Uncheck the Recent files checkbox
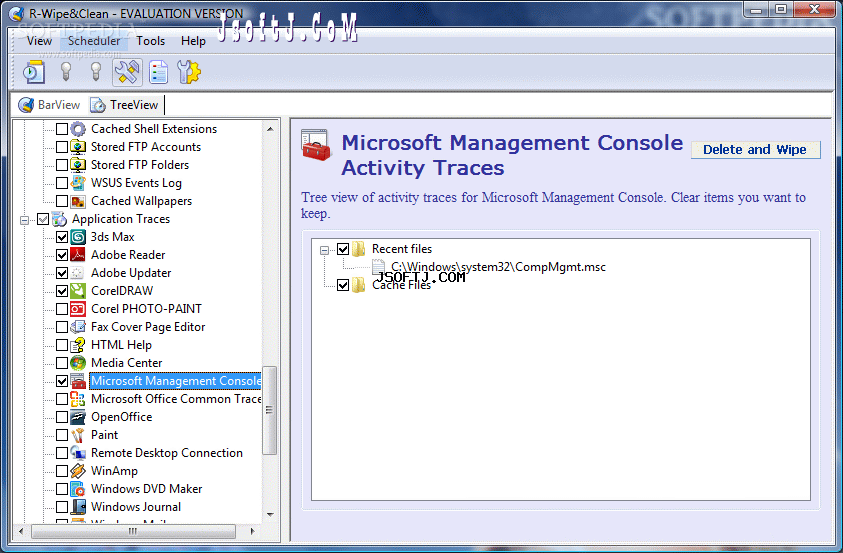Screen dimensions: 843x553 tap(343, 249)
